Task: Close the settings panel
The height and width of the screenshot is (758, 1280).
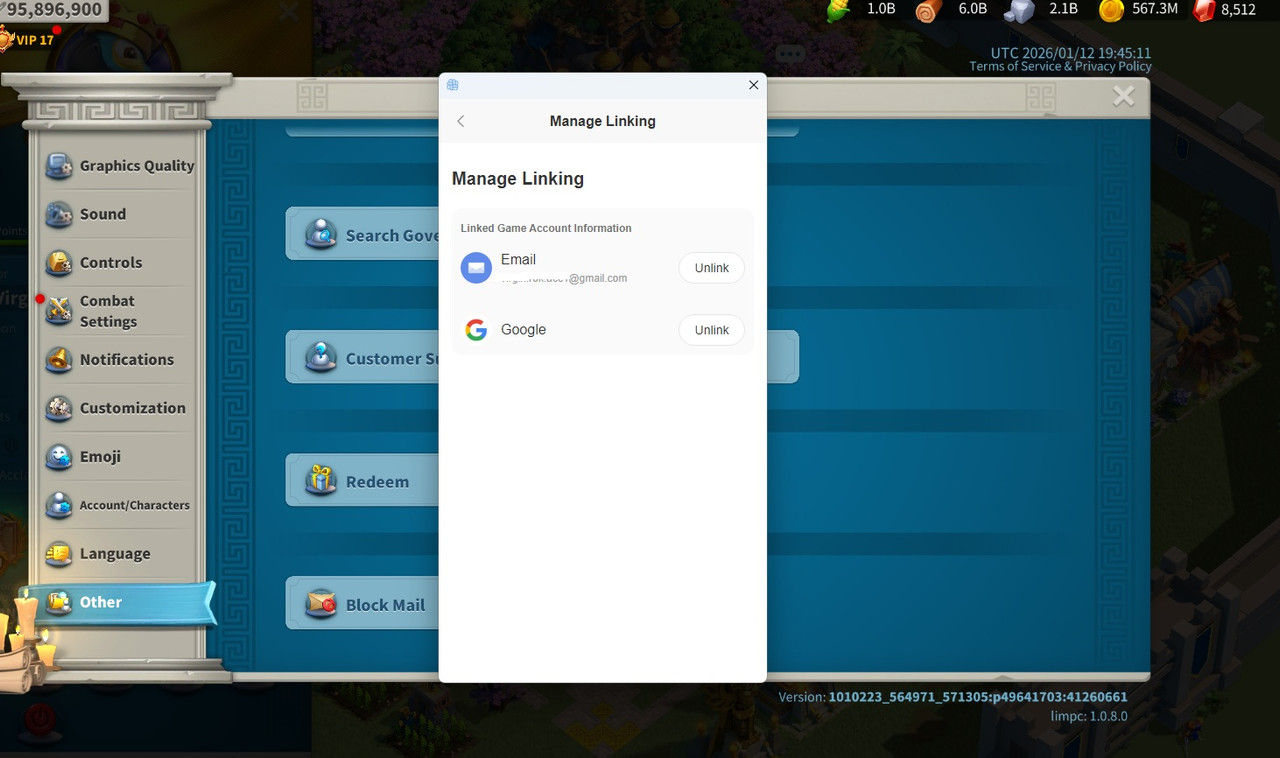Action: click(1124, 96)
